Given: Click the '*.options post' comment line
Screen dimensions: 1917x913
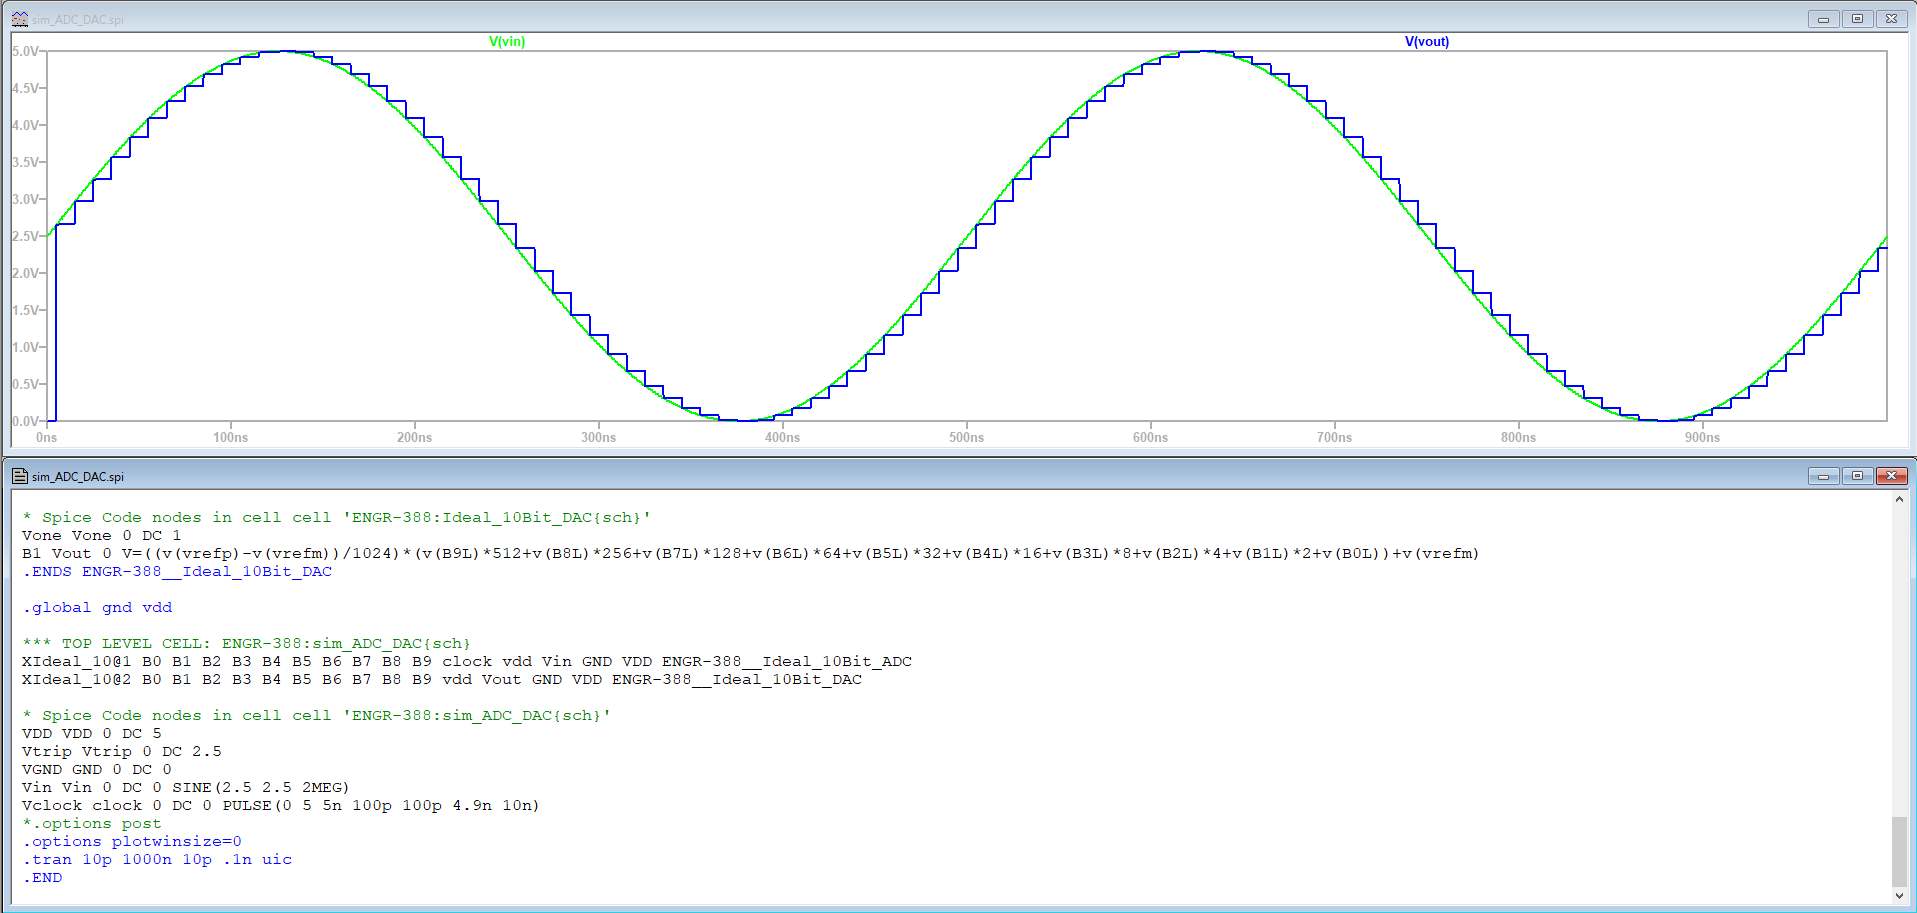Looking at the screenshot, I should click(91, 823).
